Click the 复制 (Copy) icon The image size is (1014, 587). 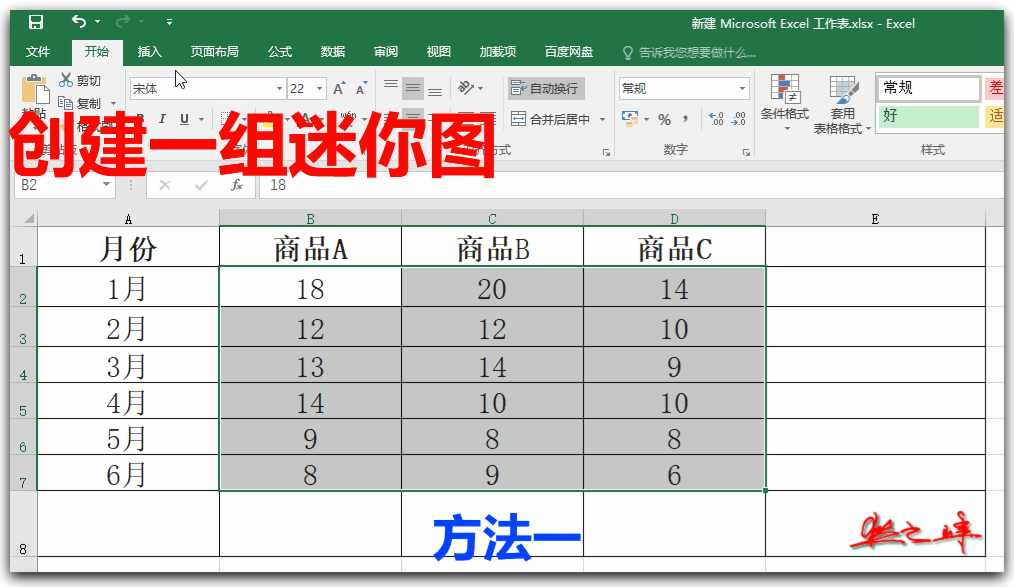pos(65,103)
